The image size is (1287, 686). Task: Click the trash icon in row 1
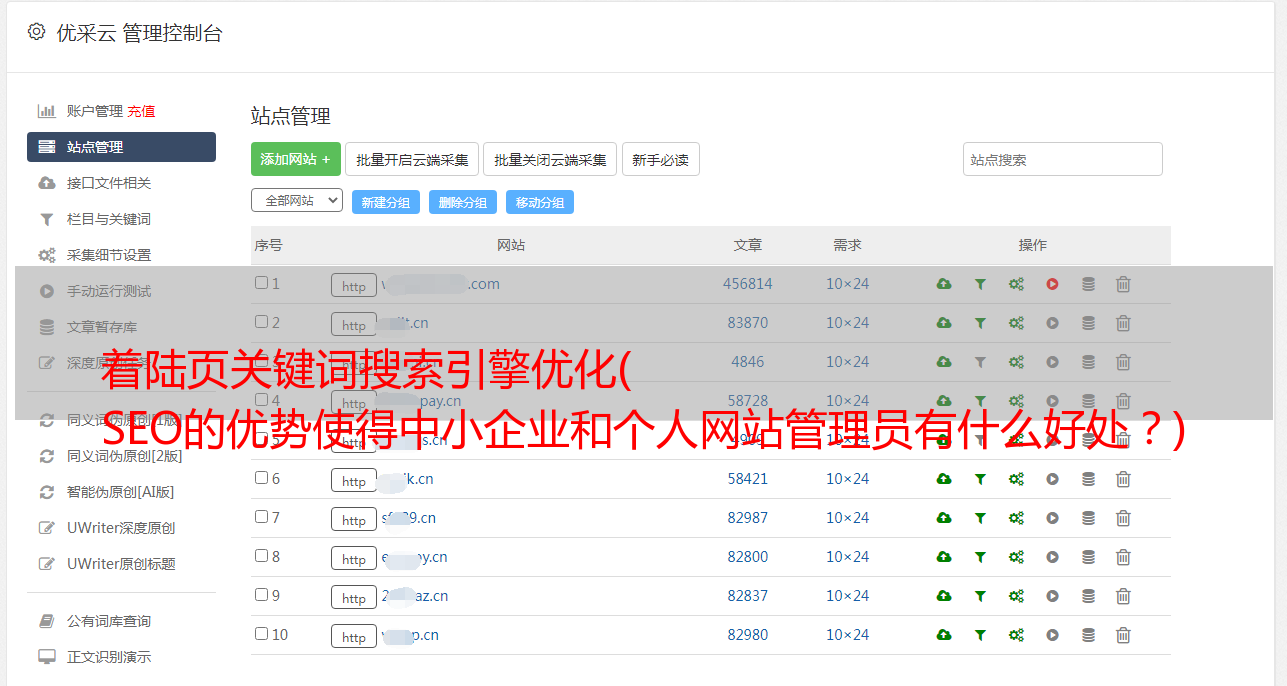pyautogui.click(x=1123, y=284)
